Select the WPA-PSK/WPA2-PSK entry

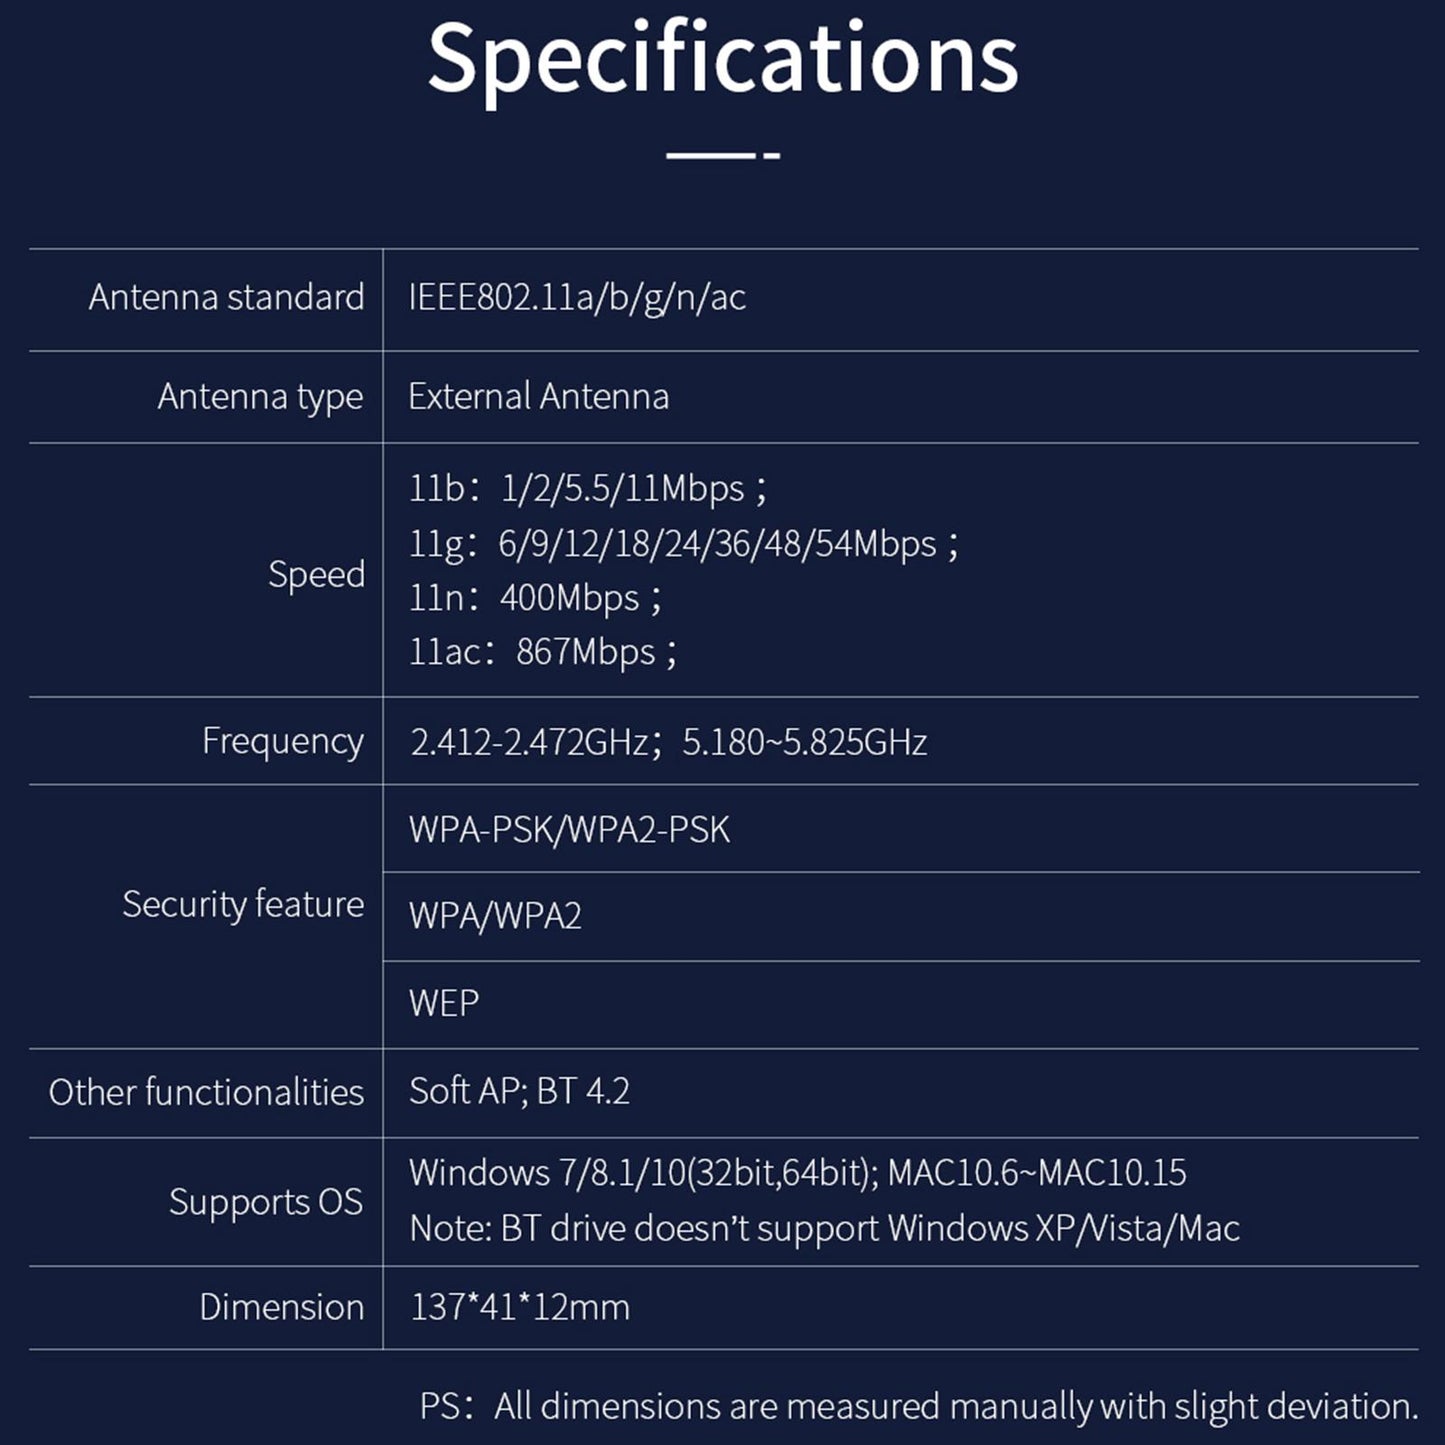pos(569,829)
